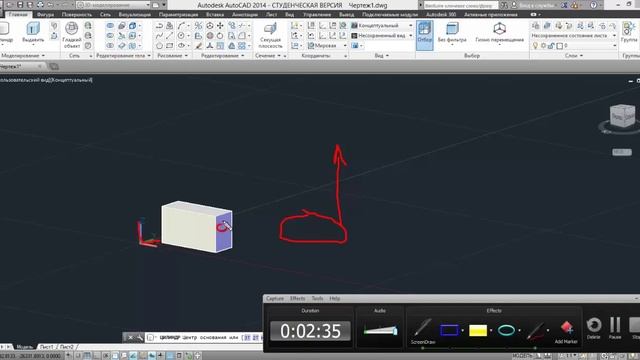Expand the Слои panel
Image resolution: width=640 pixels, height=360 pixels.
(x=573, y=56)
